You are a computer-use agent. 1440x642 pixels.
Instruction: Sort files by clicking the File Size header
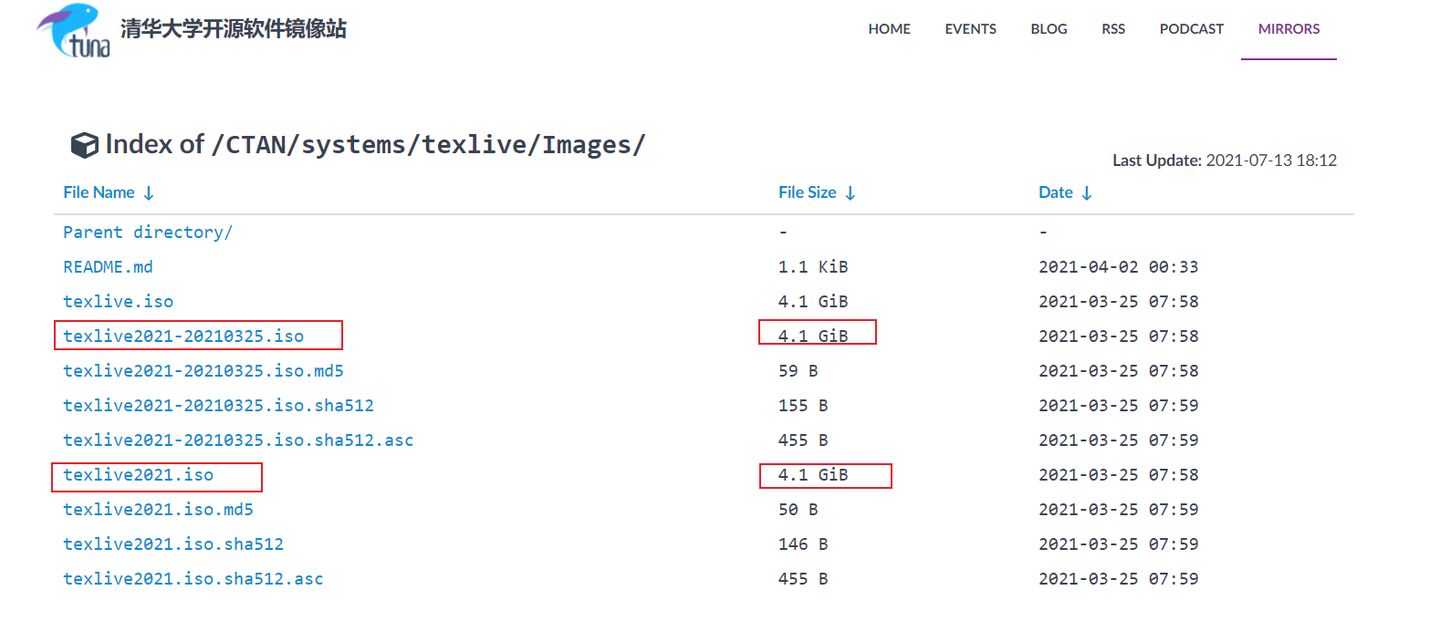point(806,192)
